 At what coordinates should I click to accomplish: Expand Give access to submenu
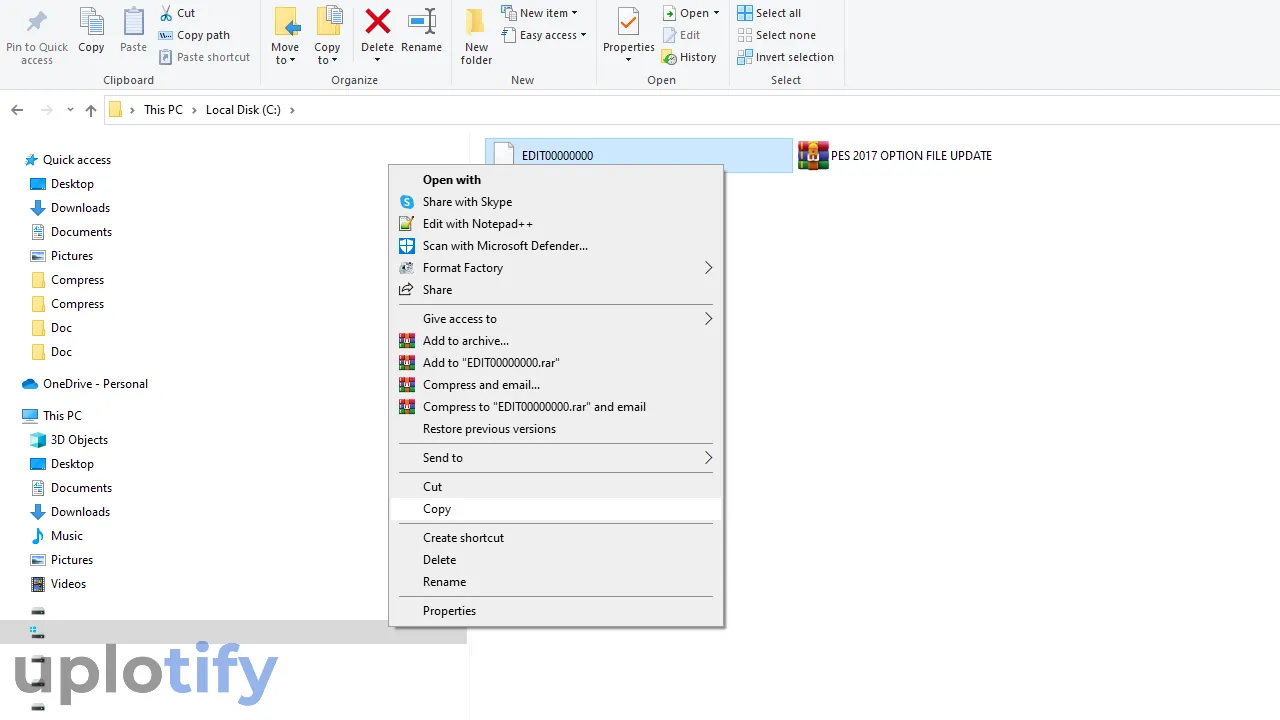555,319
